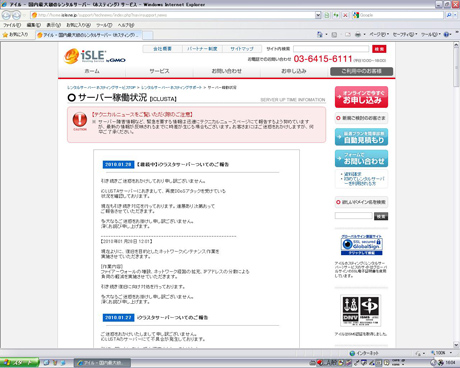This screenshot has width=460, height=368.
Task: Go to お申し込み navigation tab
Action: (294, 71)
